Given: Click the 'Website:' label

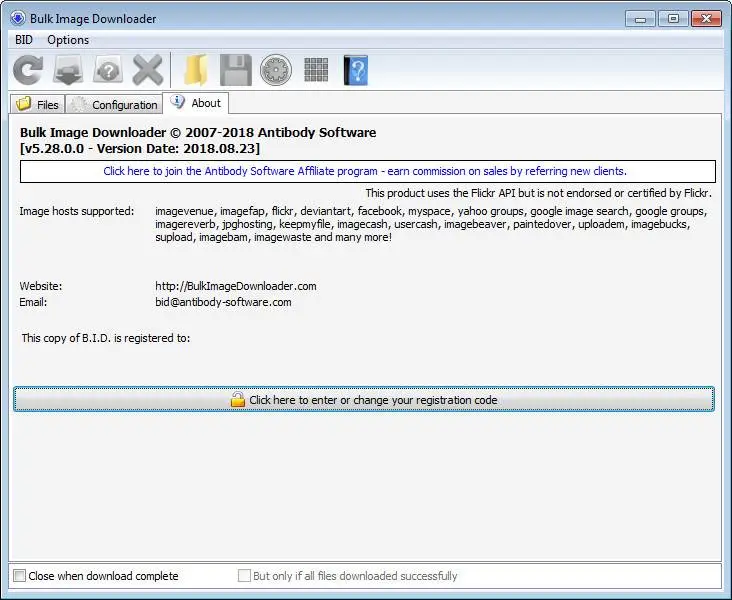Looking at the screenshot, I should point(41,286).
